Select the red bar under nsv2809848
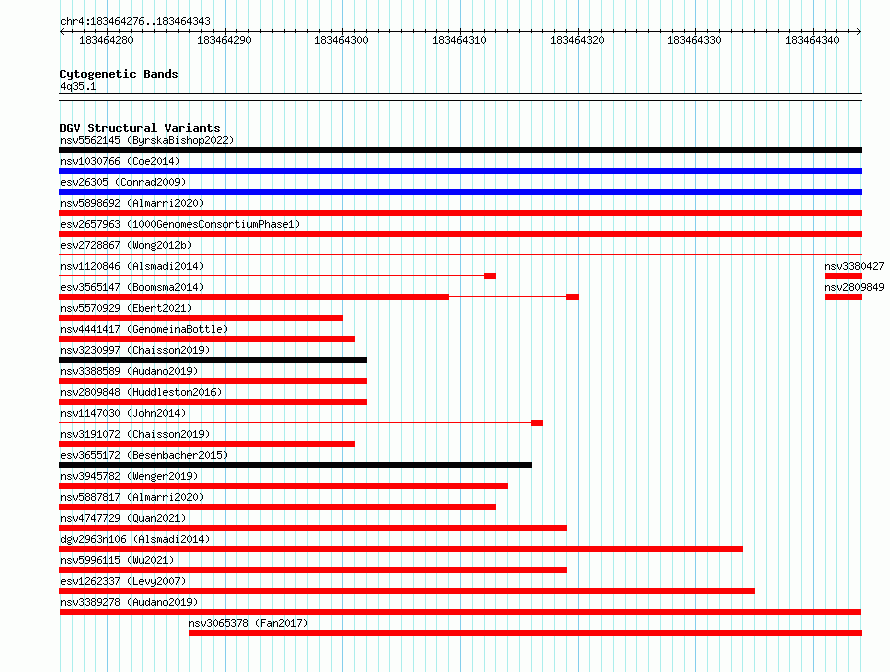 coord(213,402)
